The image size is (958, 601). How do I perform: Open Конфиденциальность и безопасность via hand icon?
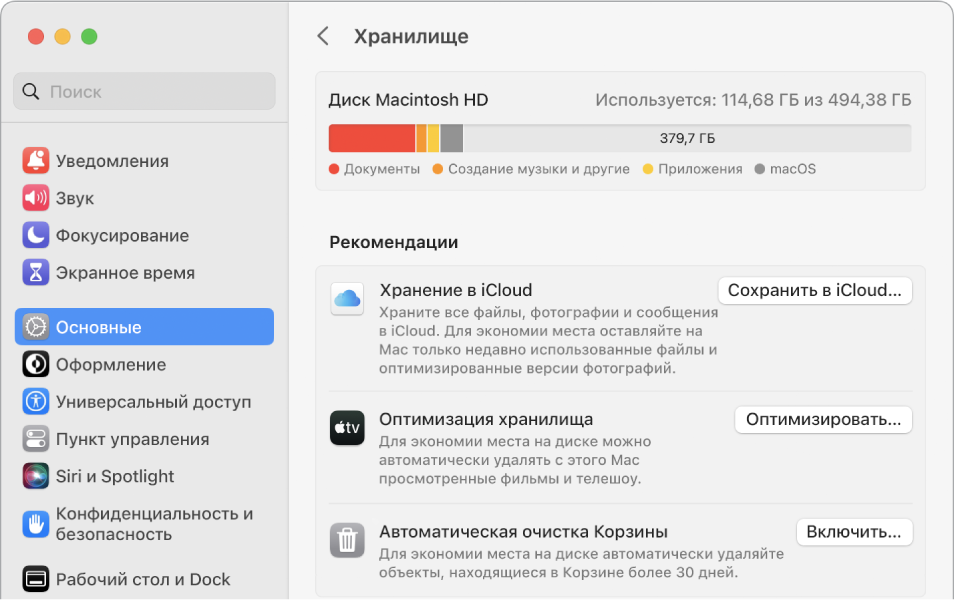[34, 522]
